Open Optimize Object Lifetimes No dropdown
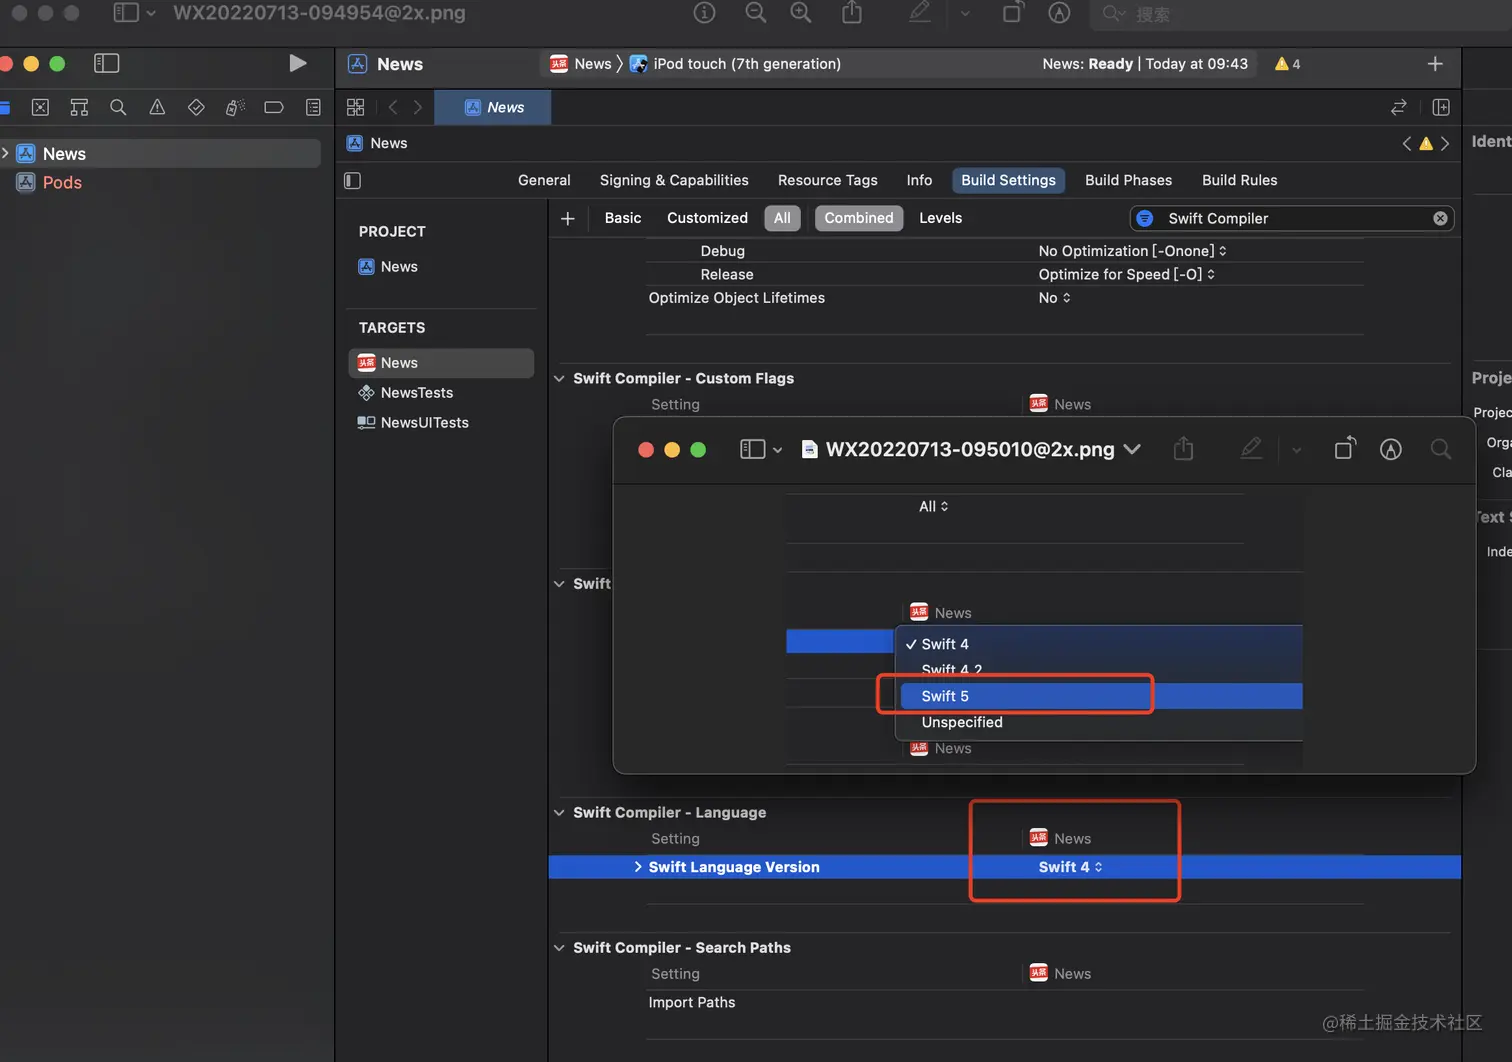This screenshot has width=1512, height=1062. (x=1054, y=298)
